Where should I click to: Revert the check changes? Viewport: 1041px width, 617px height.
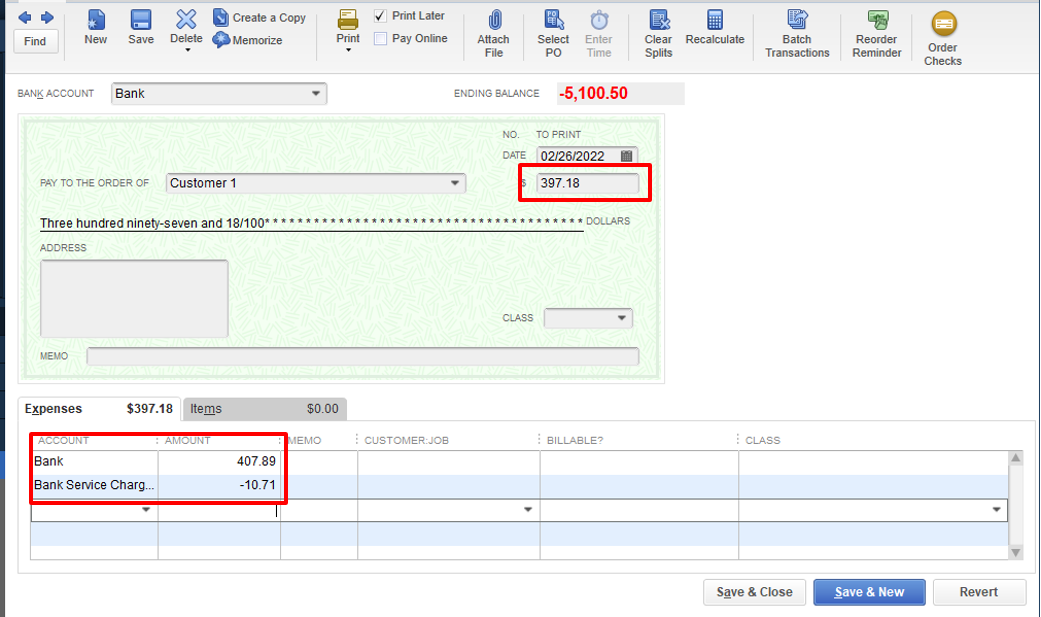(x=979, y=592)
